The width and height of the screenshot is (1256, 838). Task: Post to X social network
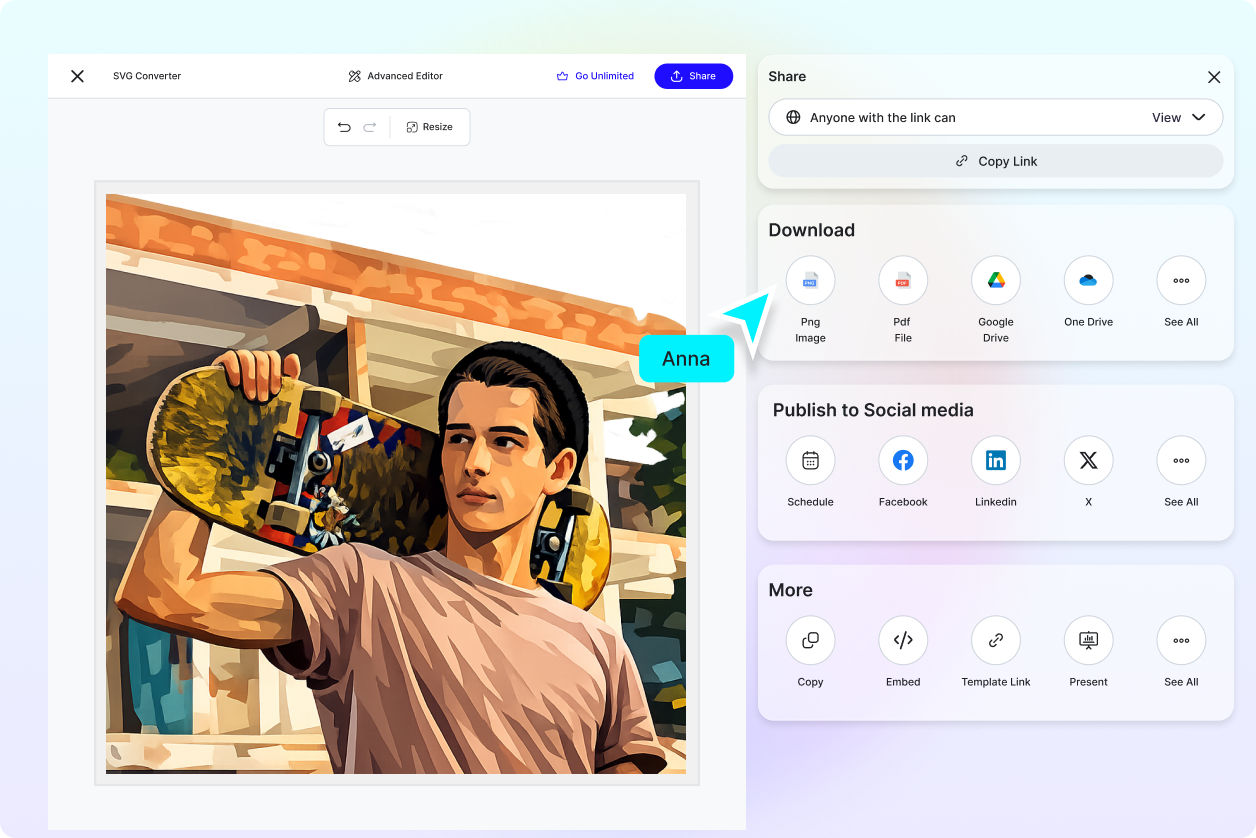(x=1088, y=460)
